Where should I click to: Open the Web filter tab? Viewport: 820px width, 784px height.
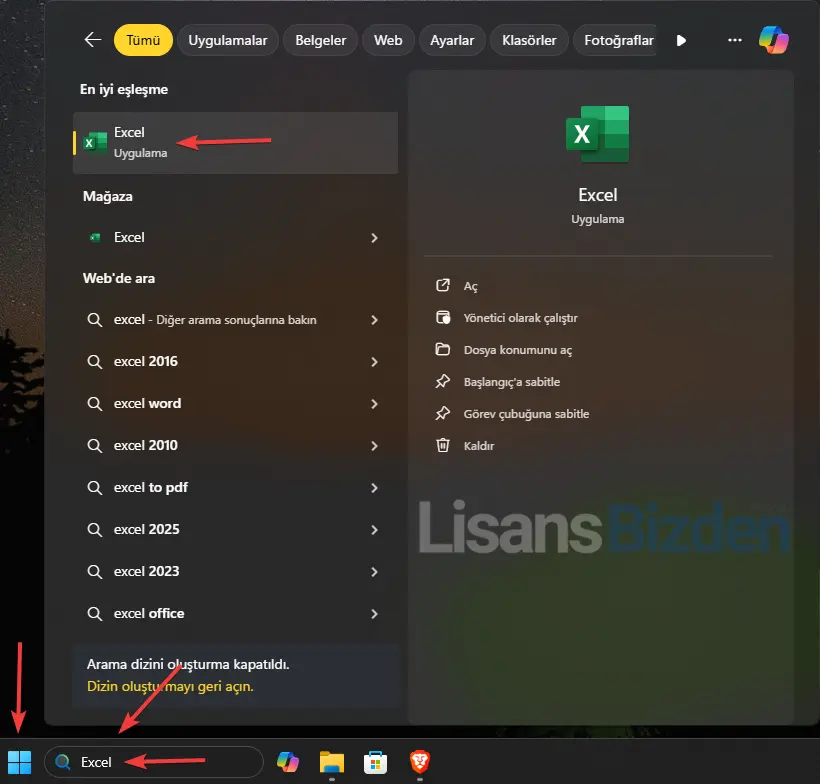coord(388,40)
